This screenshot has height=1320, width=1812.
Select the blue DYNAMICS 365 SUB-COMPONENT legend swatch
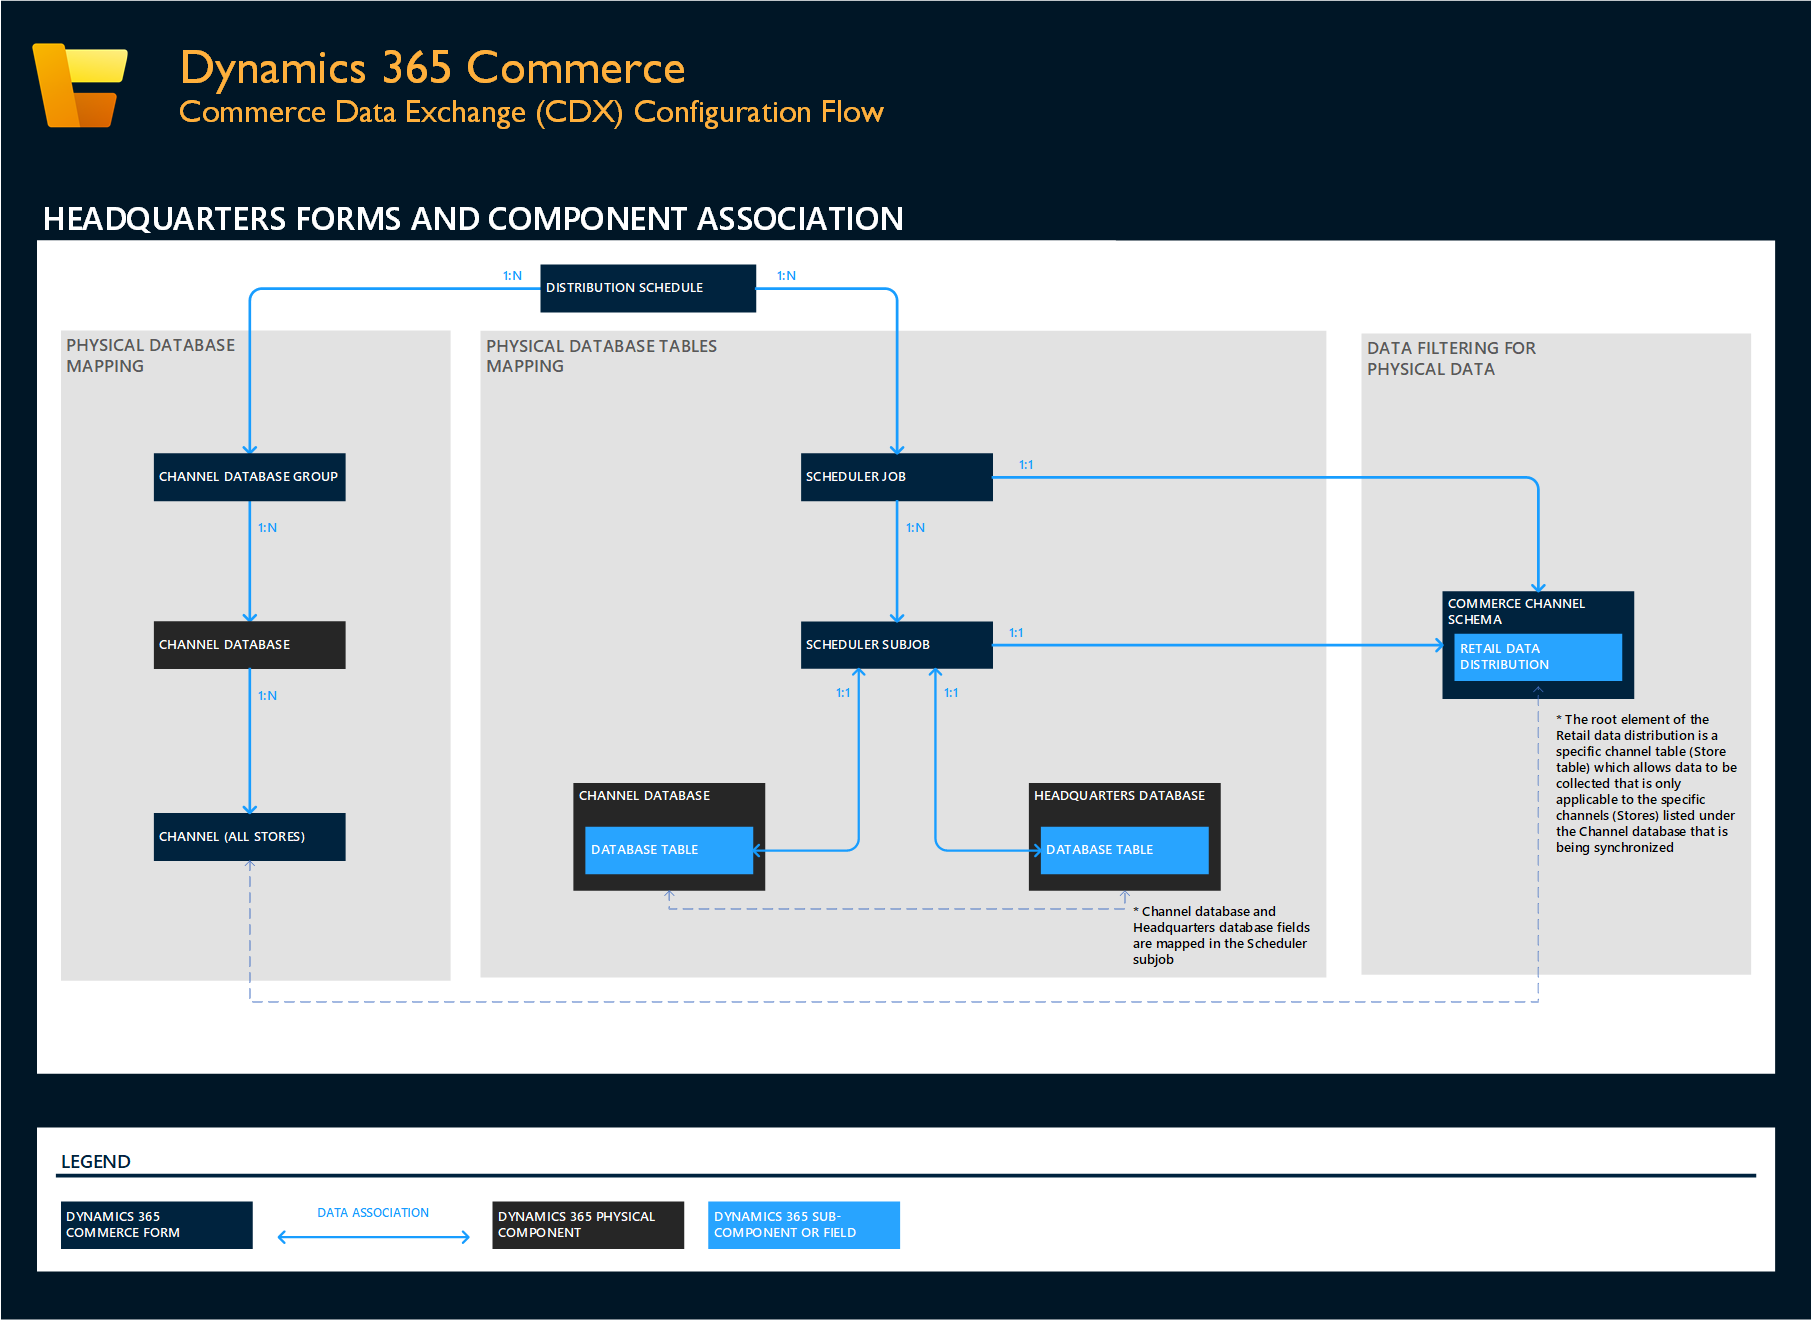[x=803, y=1224]
